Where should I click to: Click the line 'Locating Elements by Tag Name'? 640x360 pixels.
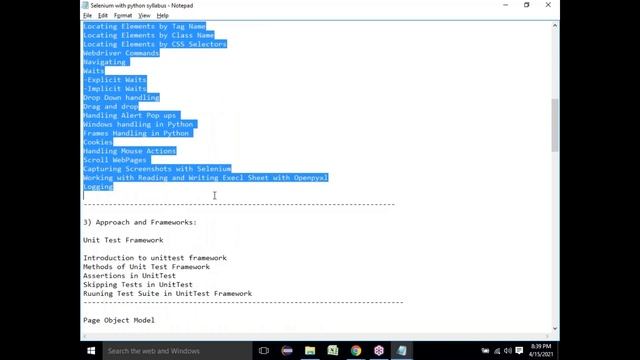[x=144, y=26]
